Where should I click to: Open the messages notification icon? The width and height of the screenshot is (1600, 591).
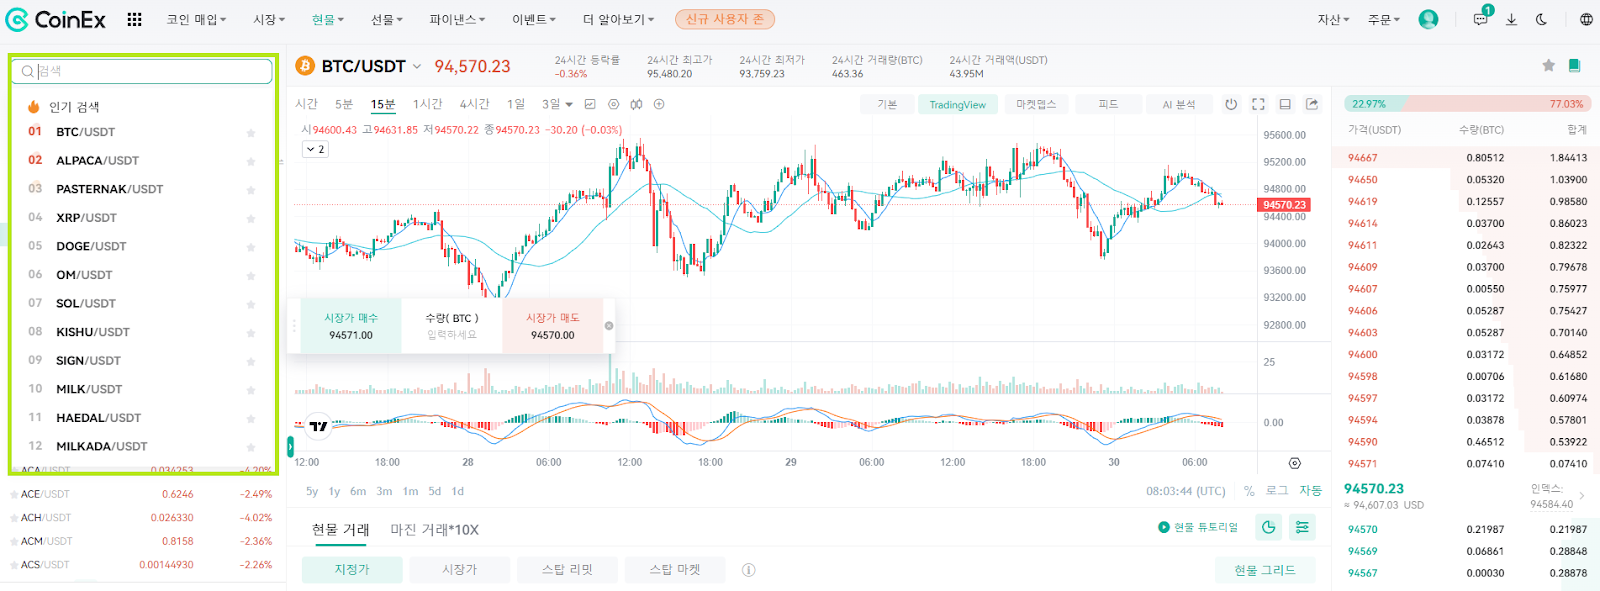click(x=1480, y=19)
